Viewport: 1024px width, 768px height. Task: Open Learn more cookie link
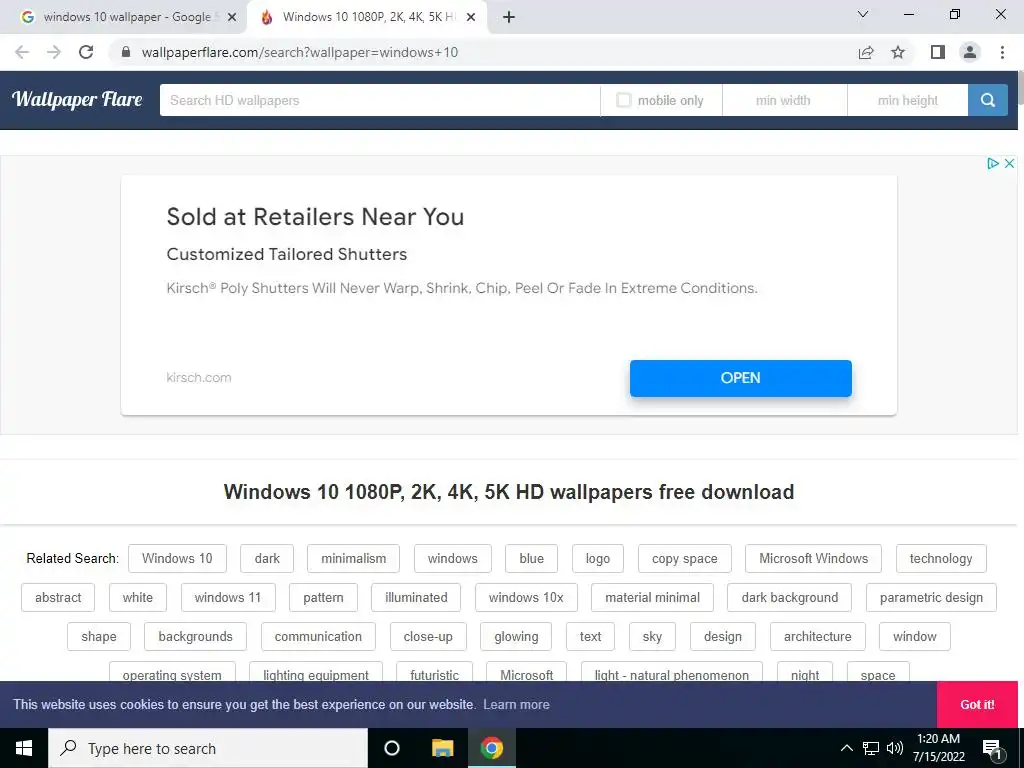click(x=516, y=705)
